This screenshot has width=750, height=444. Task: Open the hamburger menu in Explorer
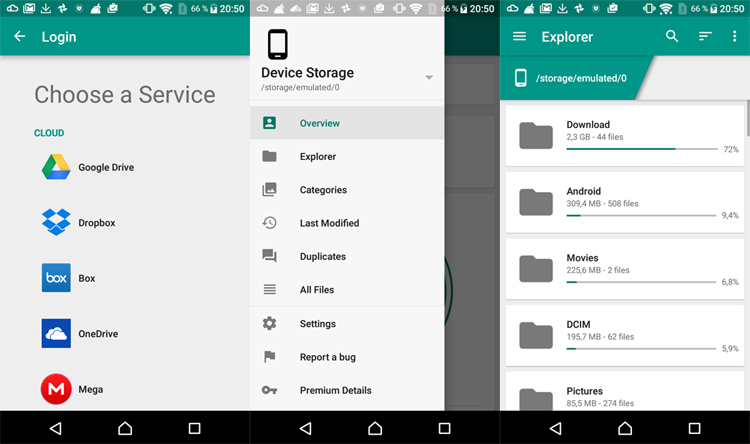tap(519, 36)
